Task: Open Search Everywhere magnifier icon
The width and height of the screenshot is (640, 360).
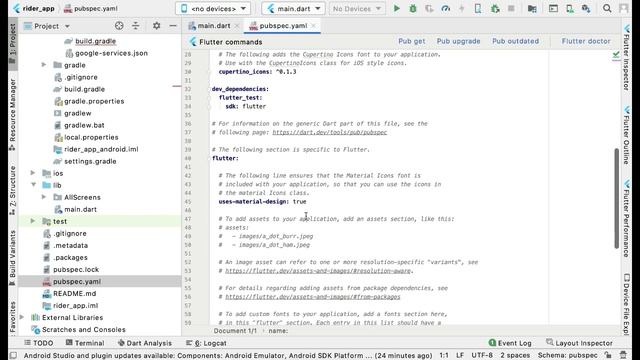Action: pyautogui.click(x=607, y=9)
